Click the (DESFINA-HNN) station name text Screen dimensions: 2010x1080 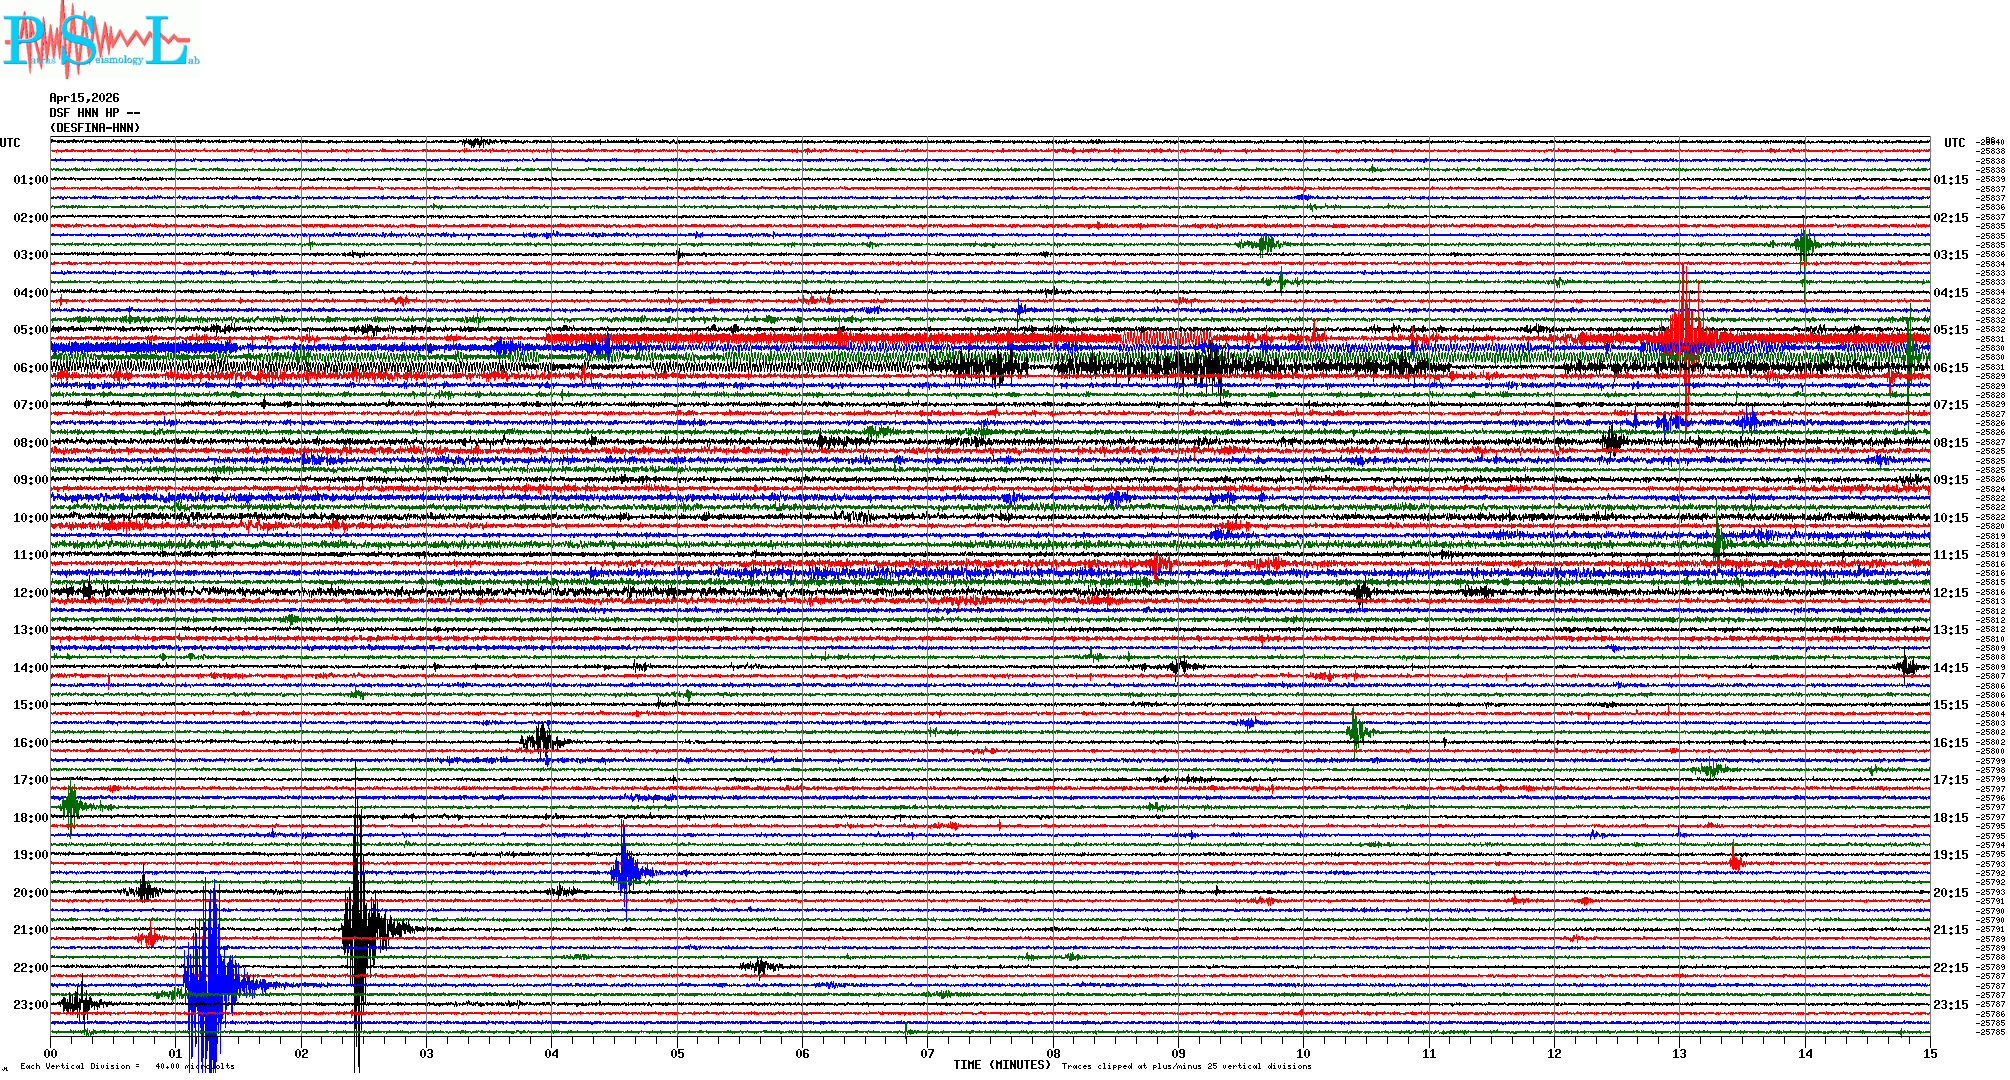pyautogui.click(x=94, y=128)
